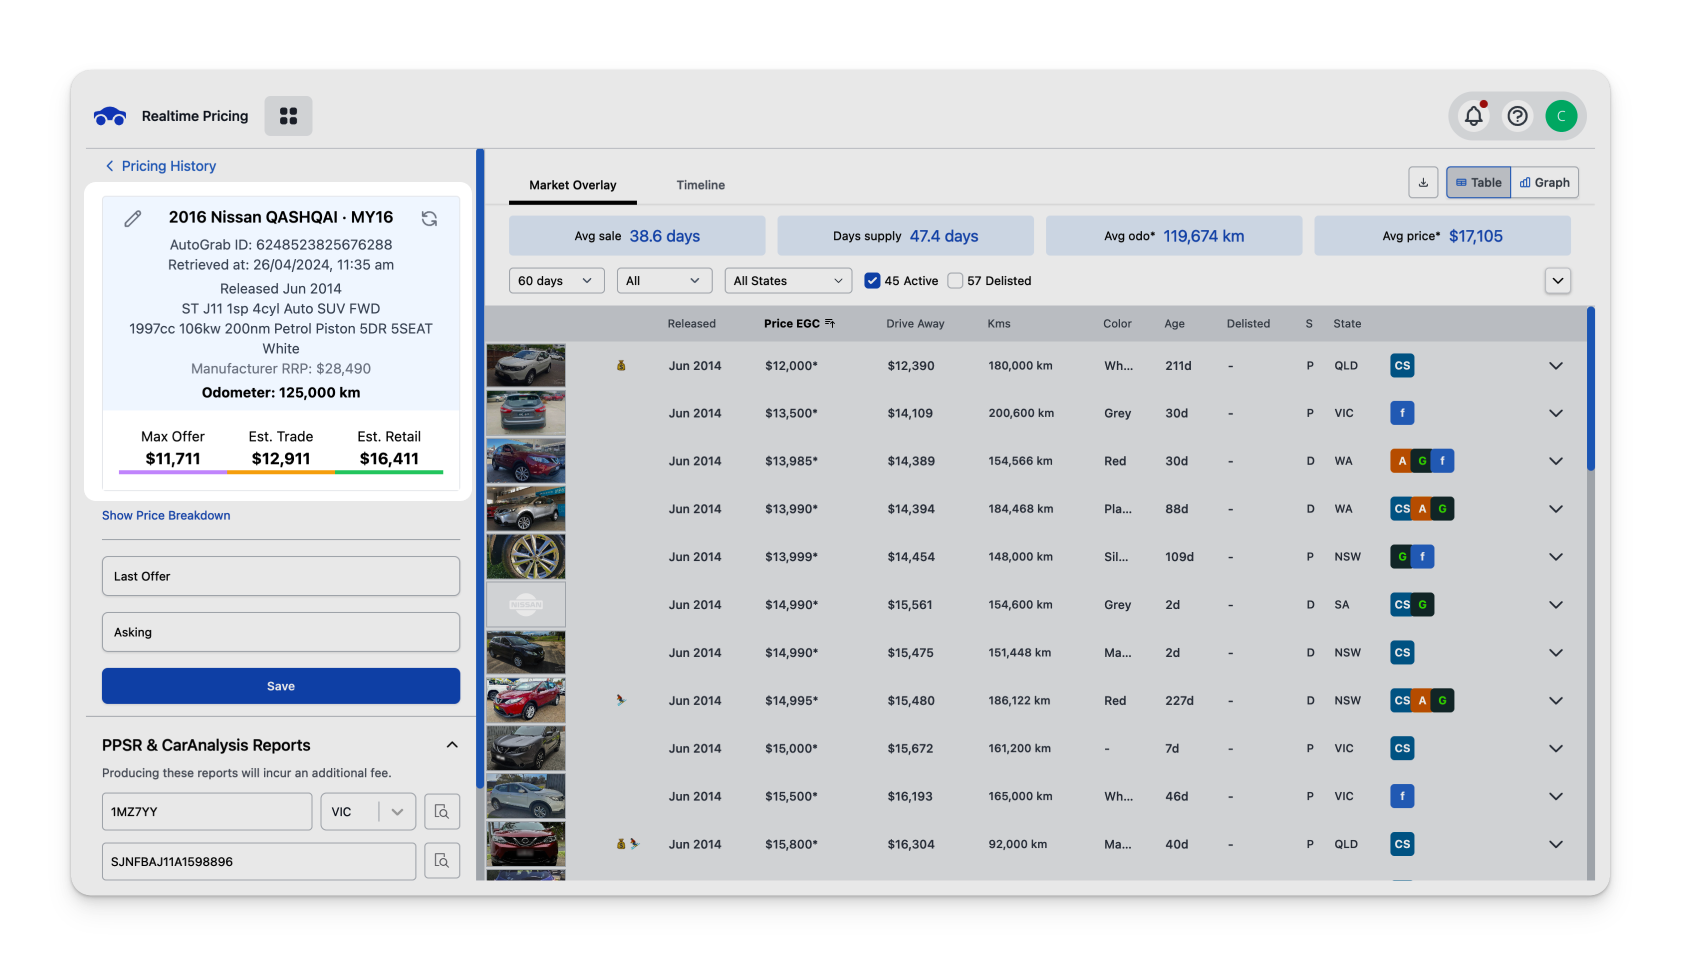The image size is (1682, 966).
Task: Enable the 57 Delisted checkbox
Action: tap(955, 281)
